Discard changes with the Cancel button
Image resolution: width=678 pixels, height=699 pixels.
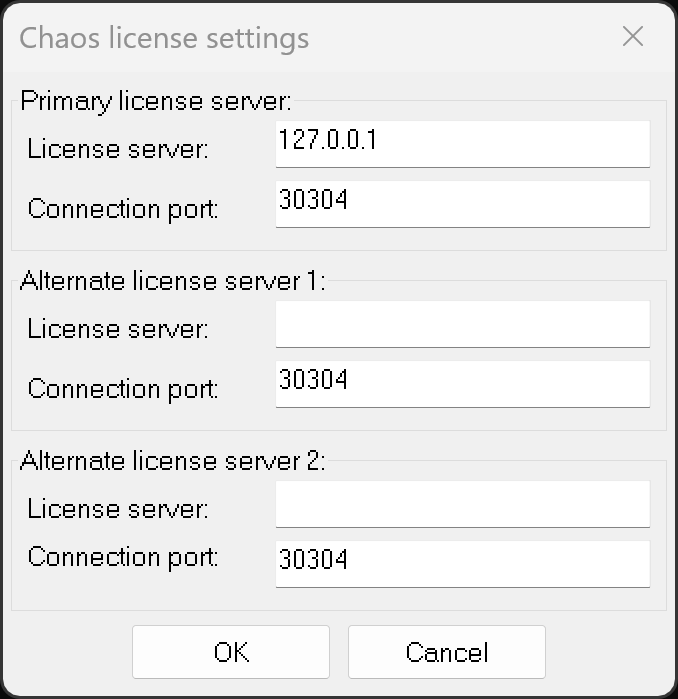447,652
